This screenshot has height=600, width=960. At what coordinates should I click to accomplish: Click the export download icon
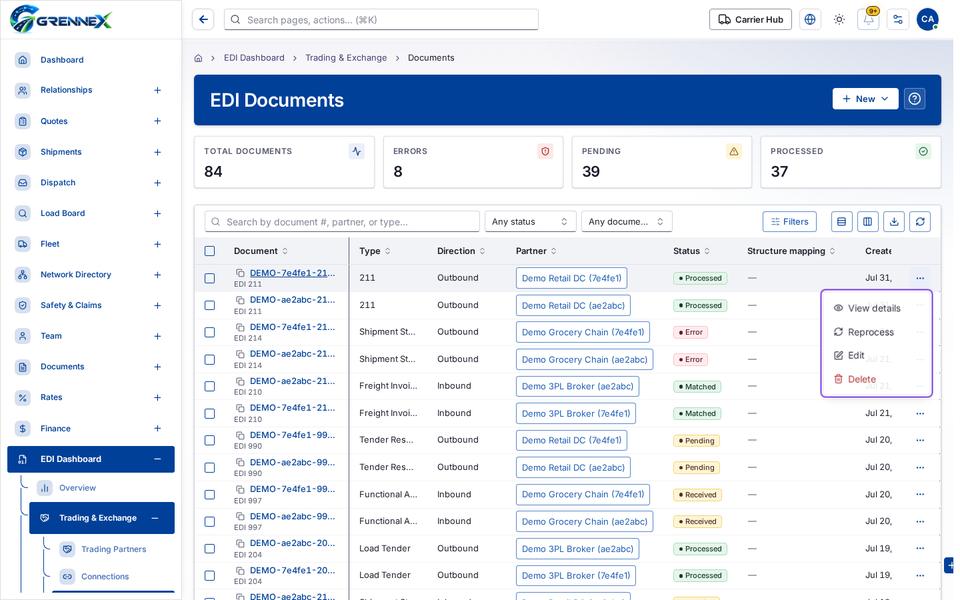894,222
